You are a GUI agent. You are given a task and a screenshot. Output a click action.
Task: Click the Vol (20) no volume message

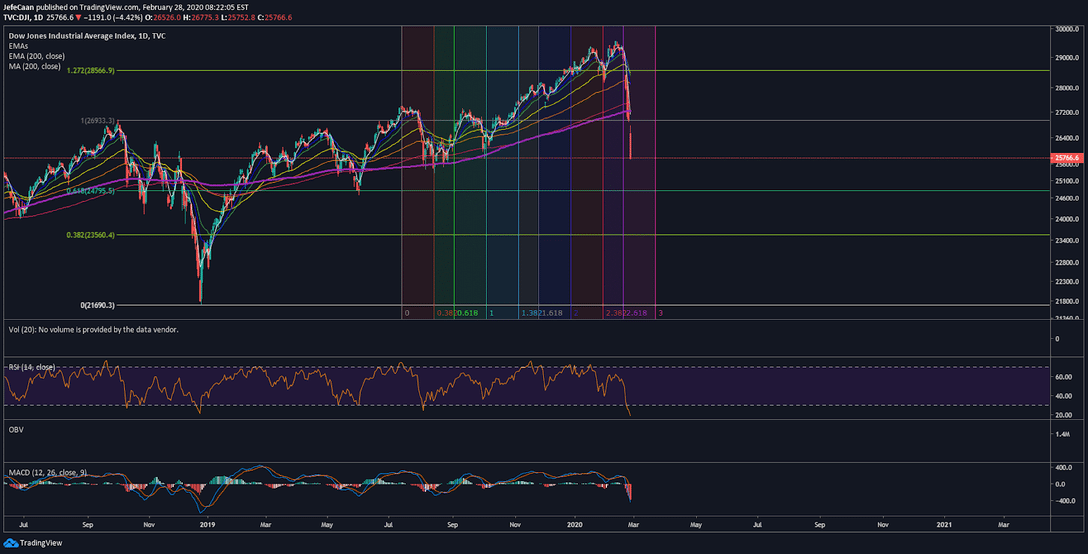pos(94,330)
